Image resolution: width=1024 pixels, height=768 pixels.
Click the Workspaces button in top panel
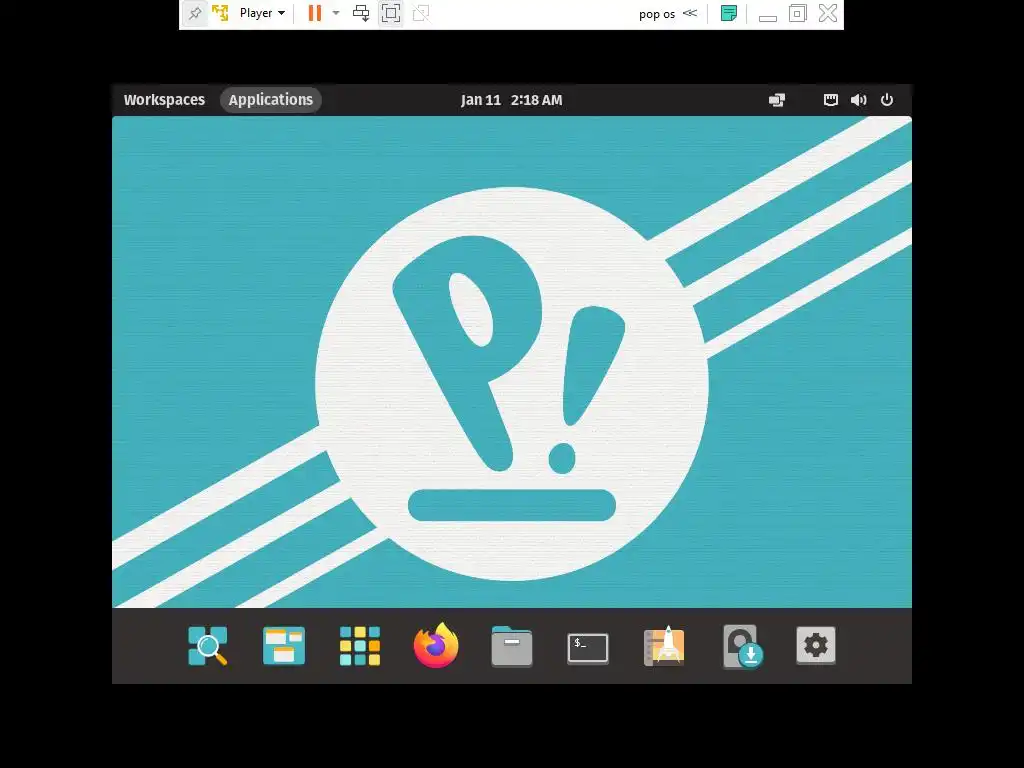(165, 100)
